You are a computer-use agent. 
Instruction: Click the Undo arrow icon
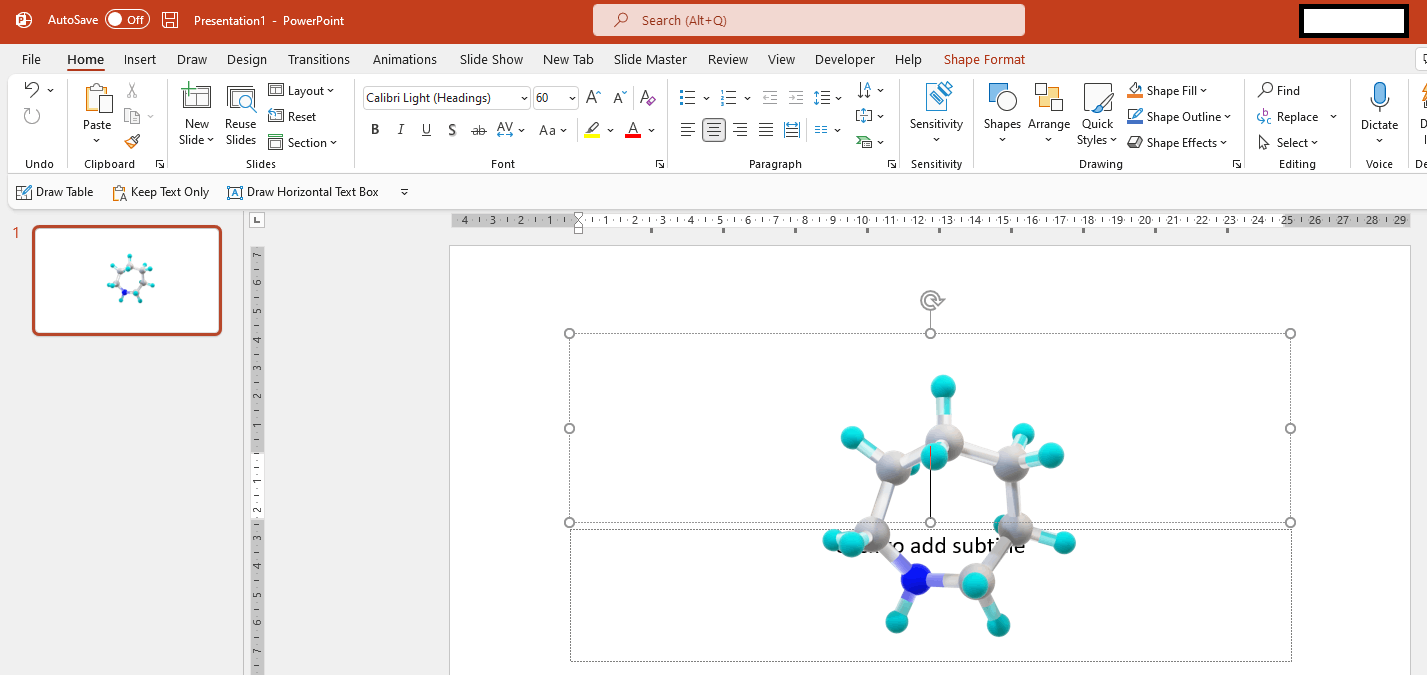(31, 90)
